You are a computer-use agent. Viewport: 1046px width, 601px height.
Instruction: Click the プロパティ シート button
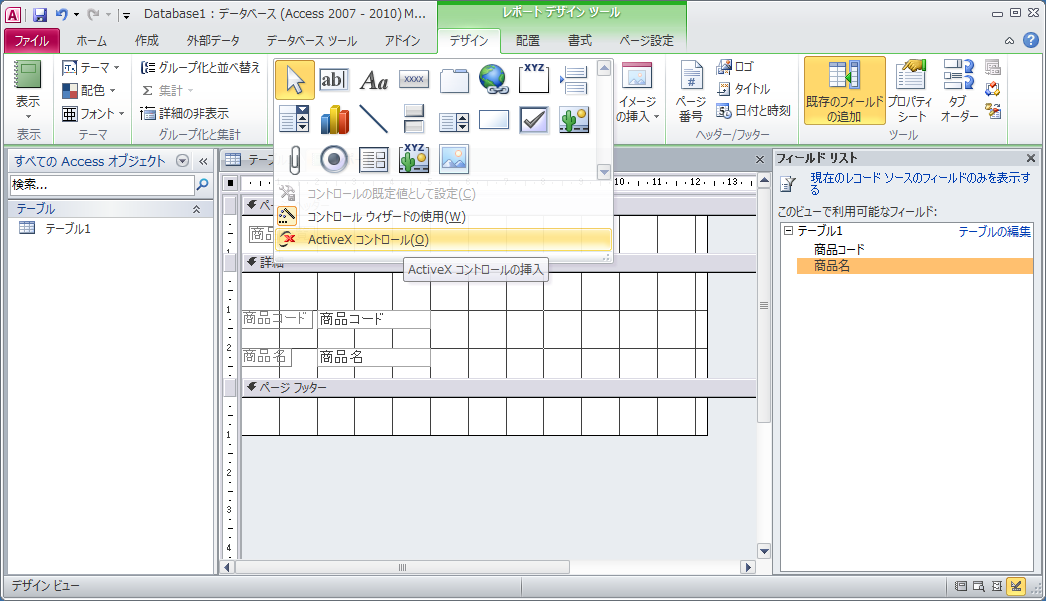911,91
